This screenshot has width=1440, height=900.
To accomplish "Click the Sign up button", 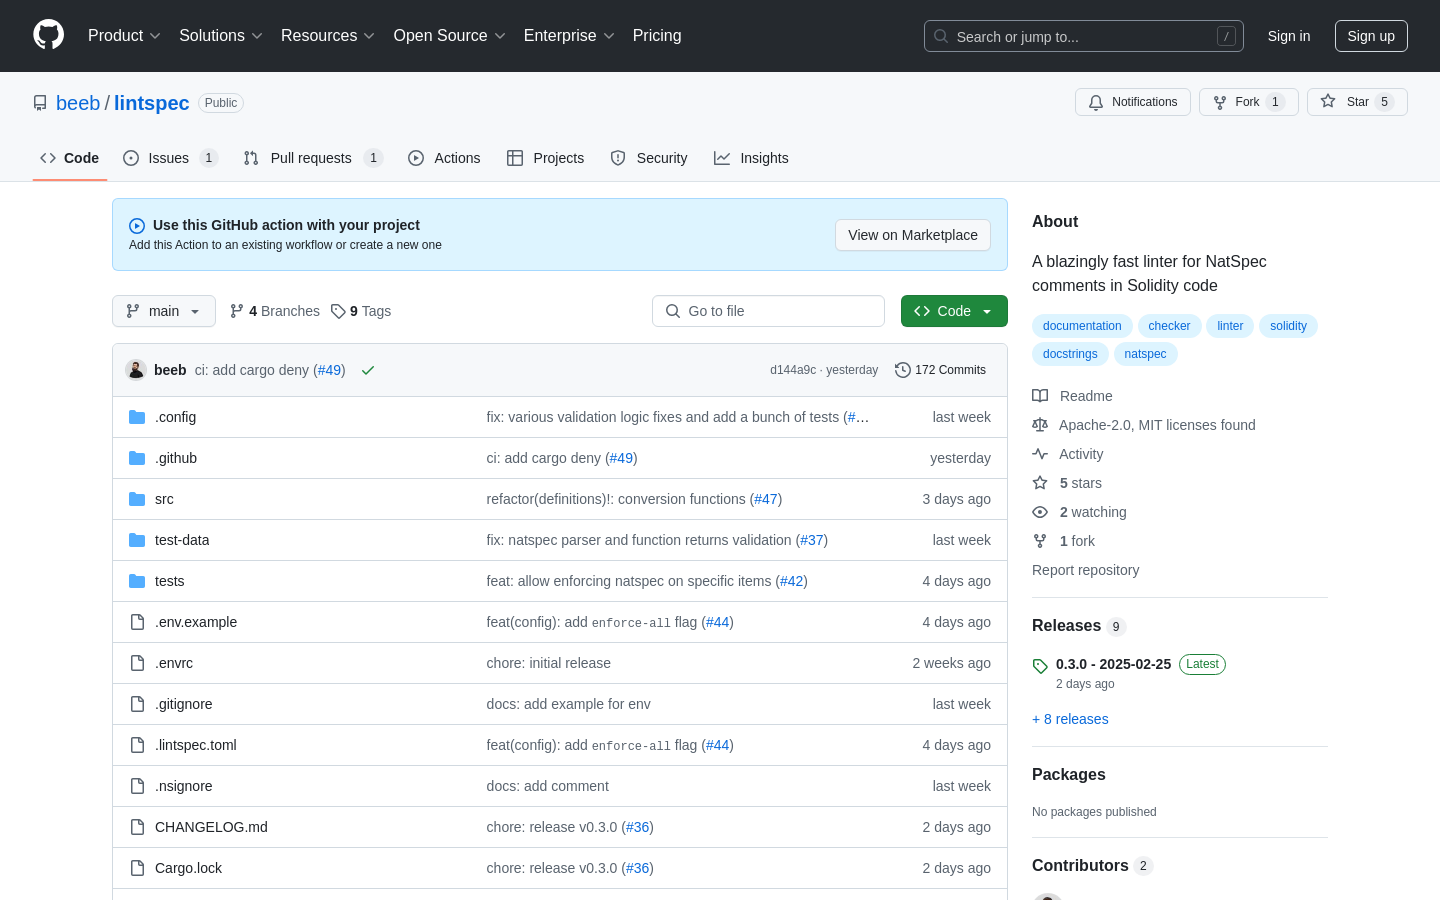I will 1371,36.
